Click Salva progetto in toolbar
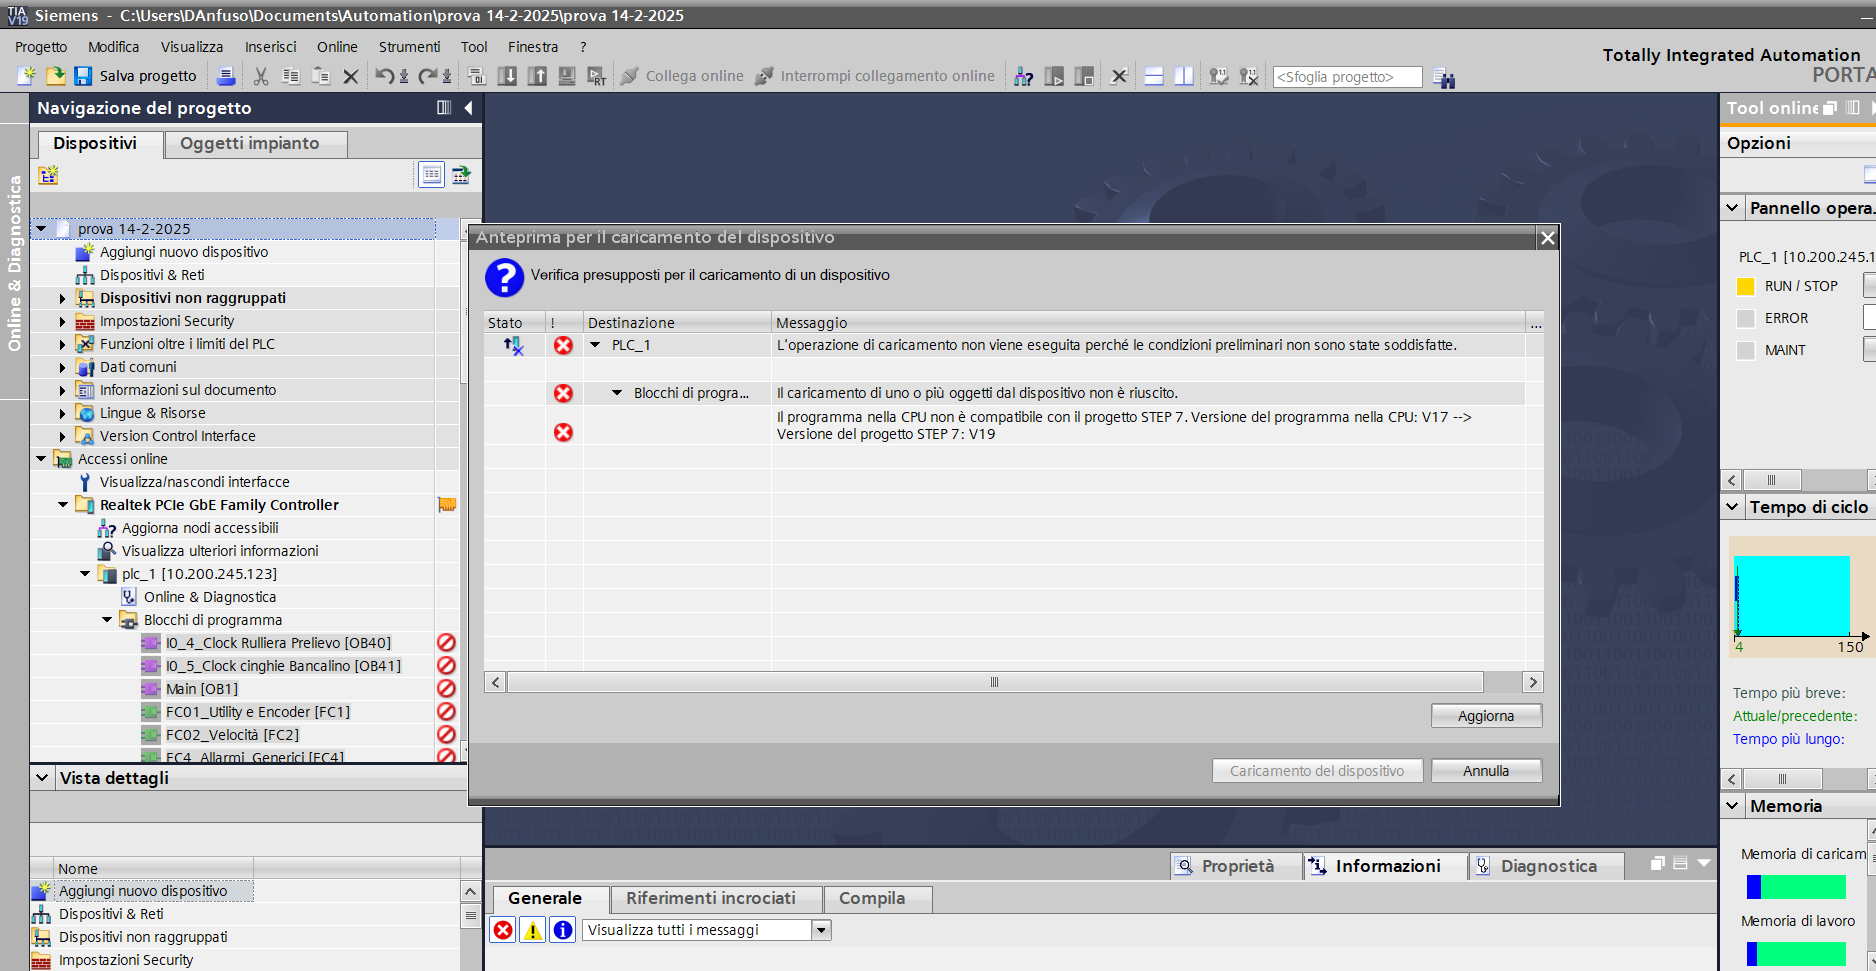This screenshot has height=971, width=1876. pyautogui.click(x=136, y=76)
